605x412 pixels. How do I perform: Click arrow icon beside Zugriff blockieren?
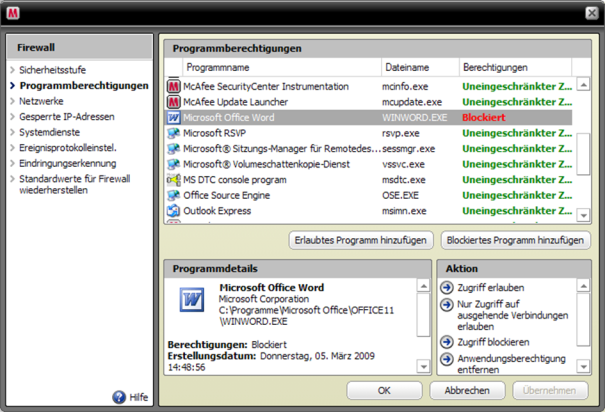click(447, 342)
